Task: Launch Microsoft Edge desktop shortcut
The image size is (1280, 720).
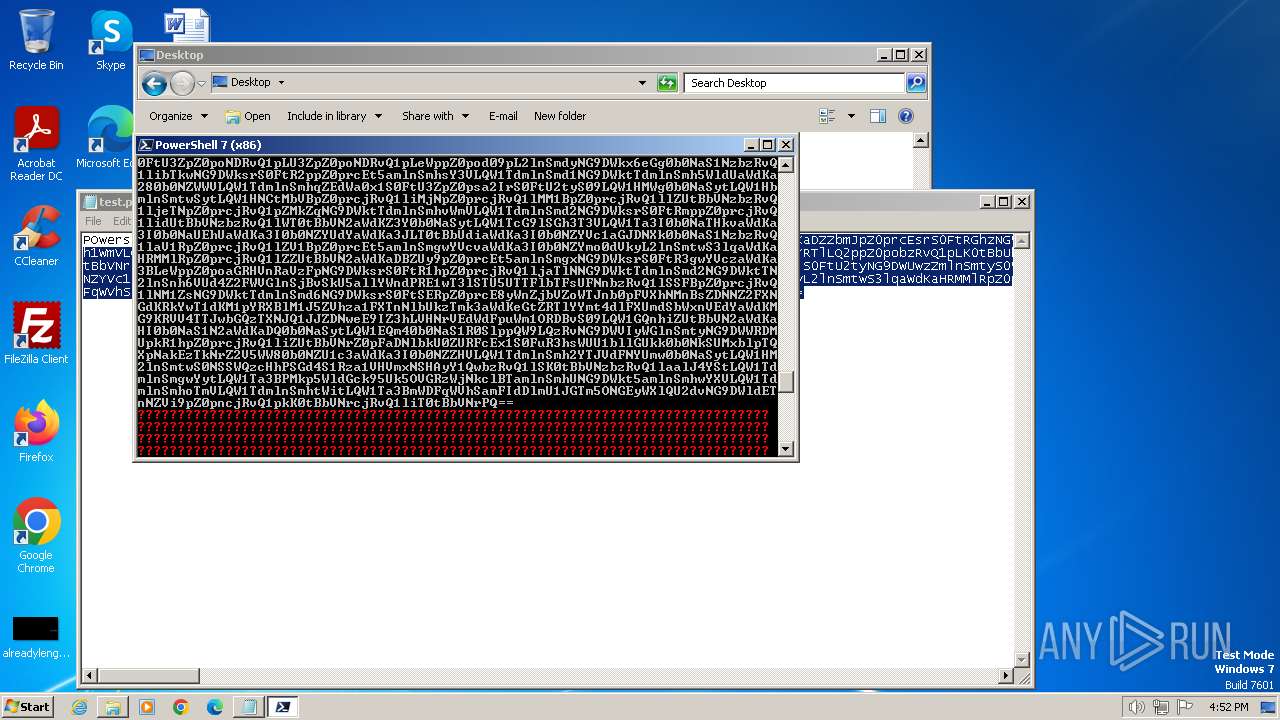Action: coord(108,138)
